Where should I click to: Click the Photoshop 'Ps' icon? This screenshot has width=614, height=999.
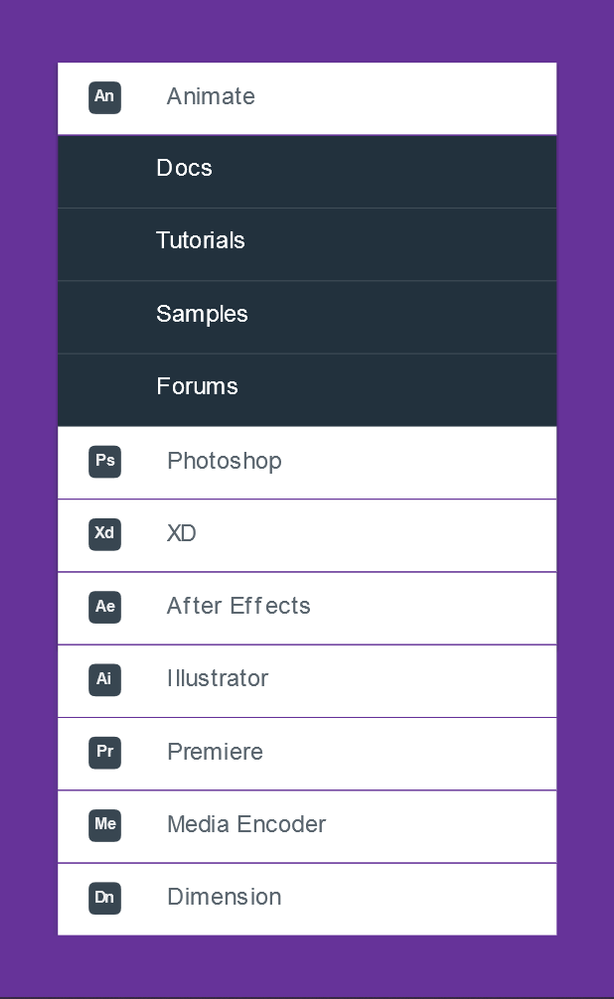pos(105,461)
